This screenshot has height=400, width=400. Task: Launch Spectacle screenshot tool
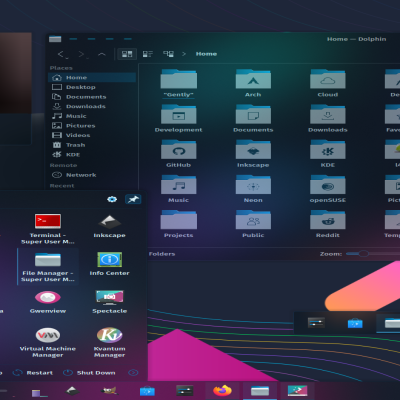coord(109,302)
